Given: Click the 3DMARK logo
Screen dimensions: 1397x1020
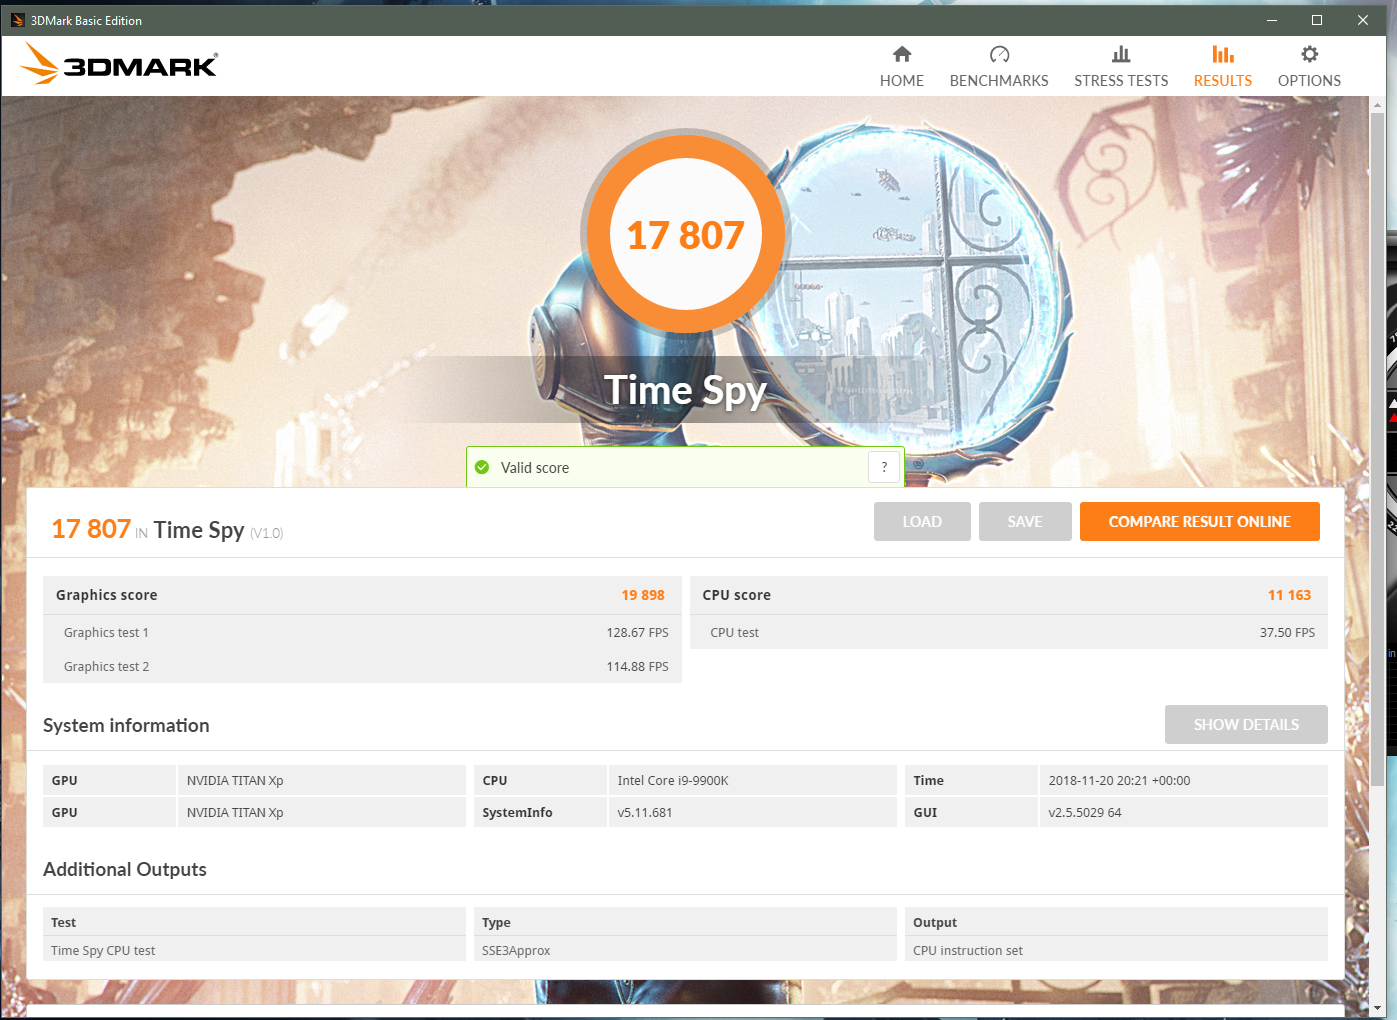Looking at the screenshot, I should pyautogui.click(x=117, y=63).
